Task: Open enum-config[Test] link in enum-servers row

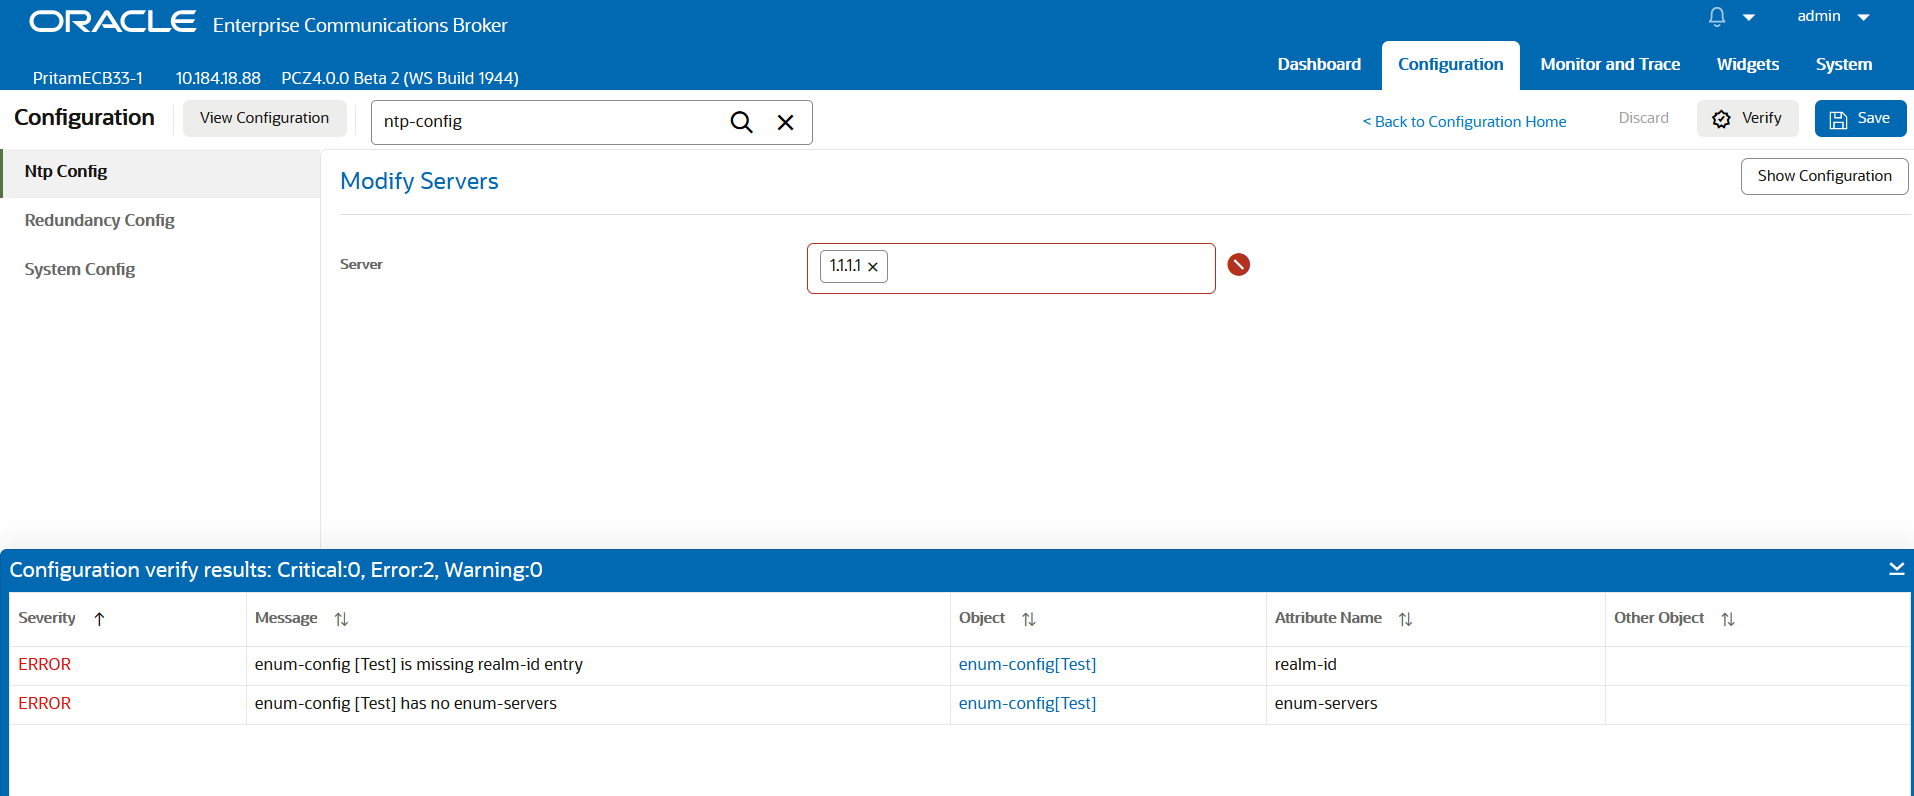Action: click(1027, 703)
